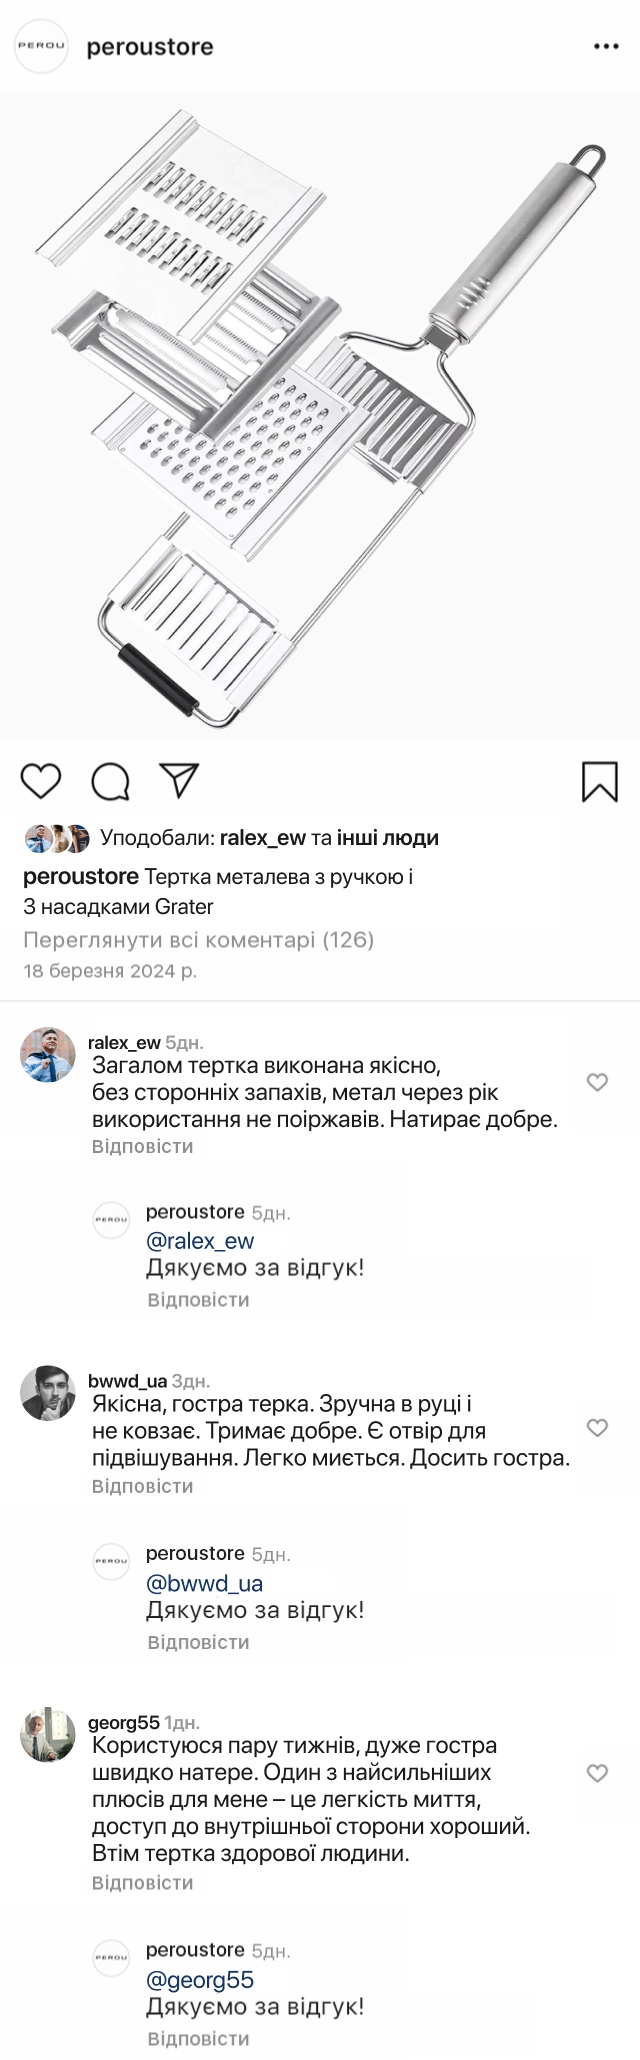This screenshot has height=2060, width=640.
Task: Open the @ralex_ew mention link
Action: tap(200, 1241)
